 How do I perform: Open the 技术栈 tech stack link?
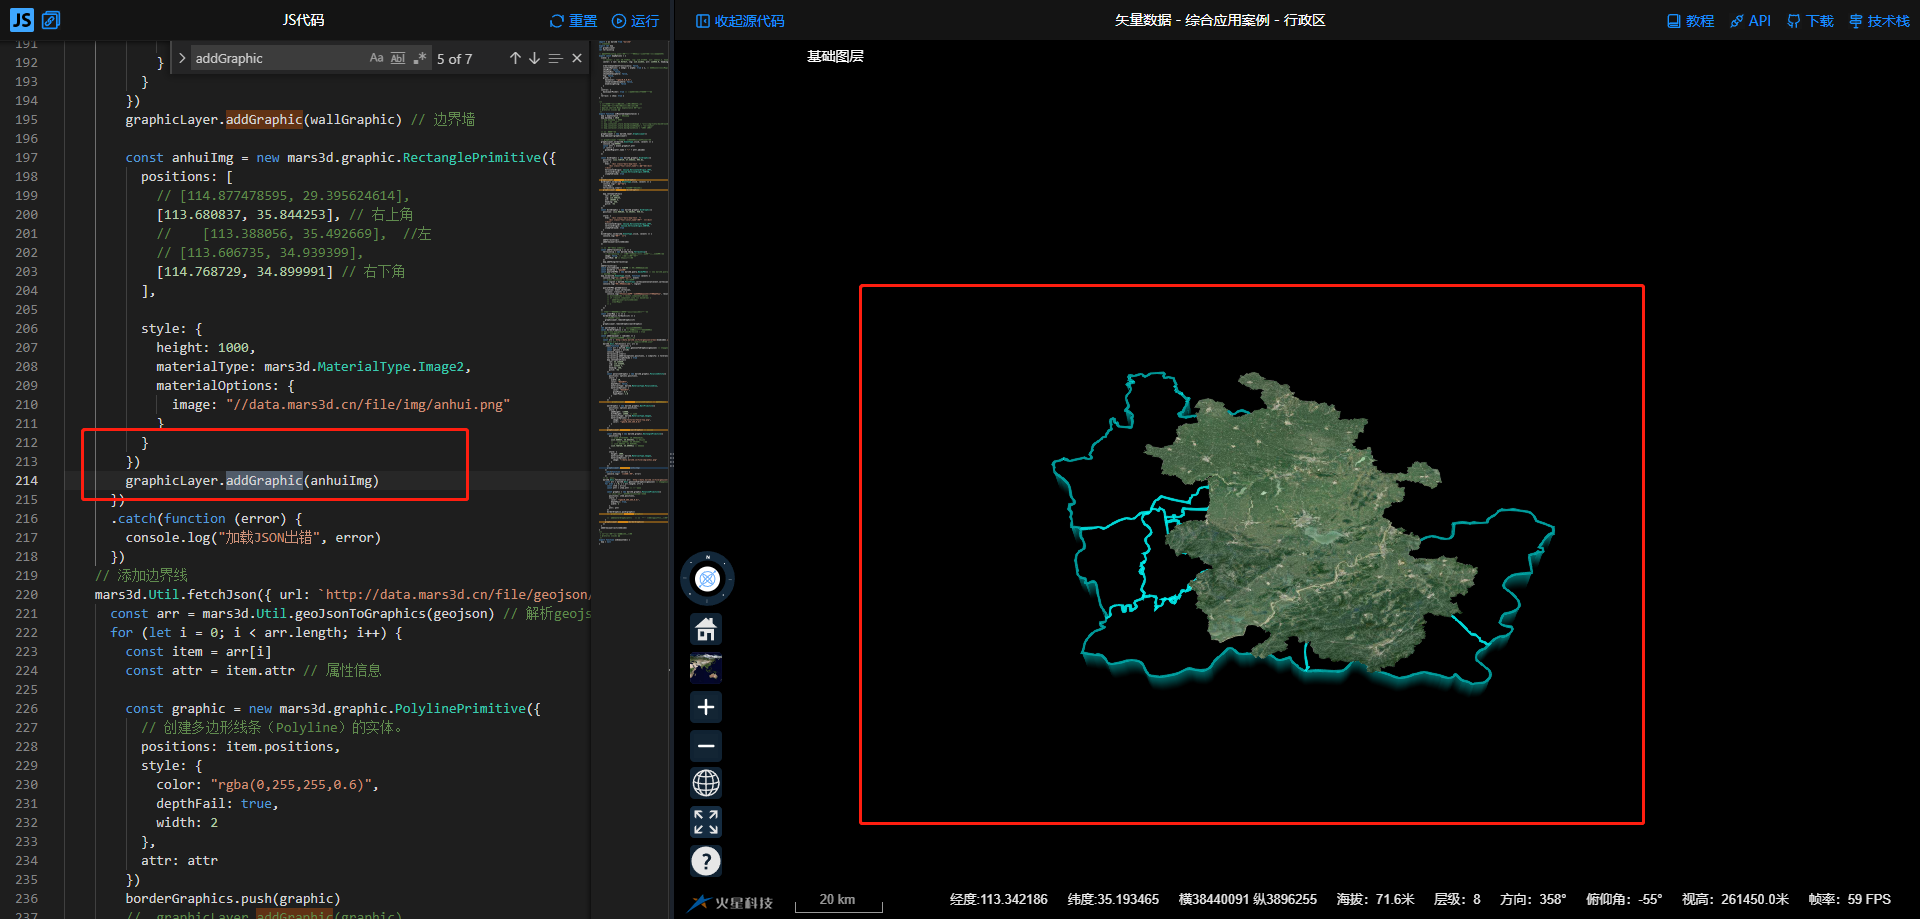click(x=1879, y=21)
